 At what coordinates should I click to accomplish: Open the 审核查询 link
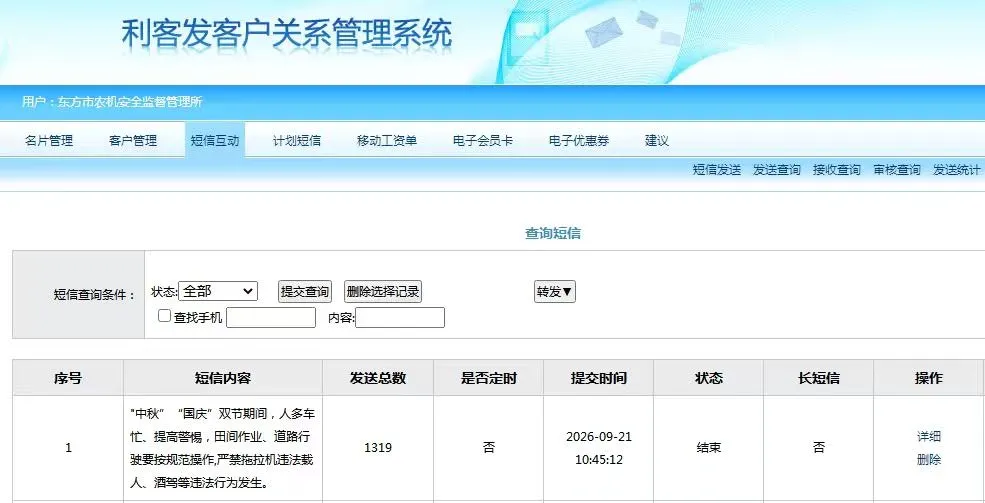tap(896, 170)
